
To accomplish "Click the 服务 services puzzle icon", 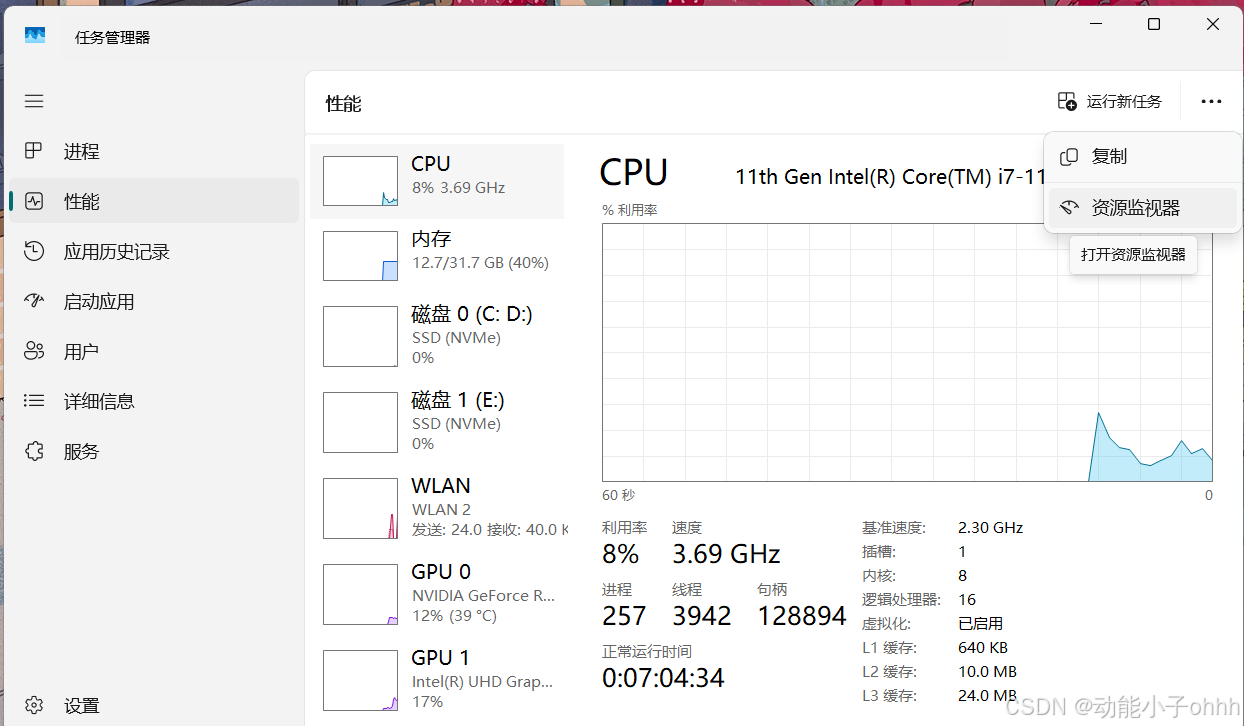I will [34, 451].
